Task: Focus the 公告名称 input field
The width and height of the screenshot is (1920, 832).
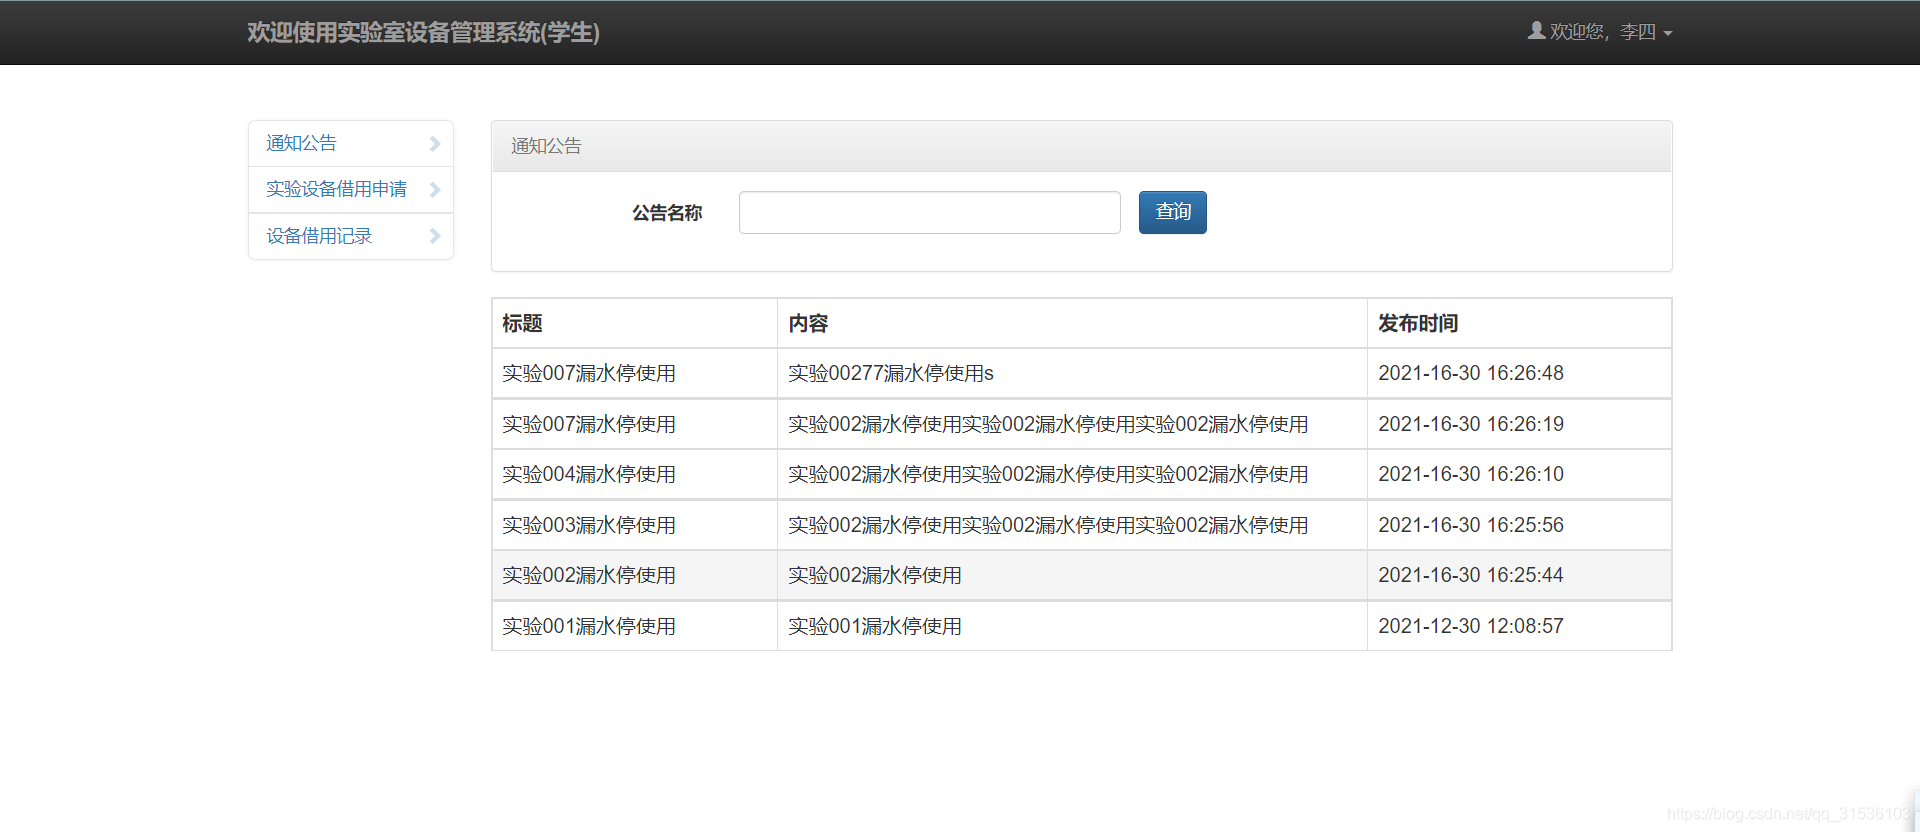Action: [929, 212]
